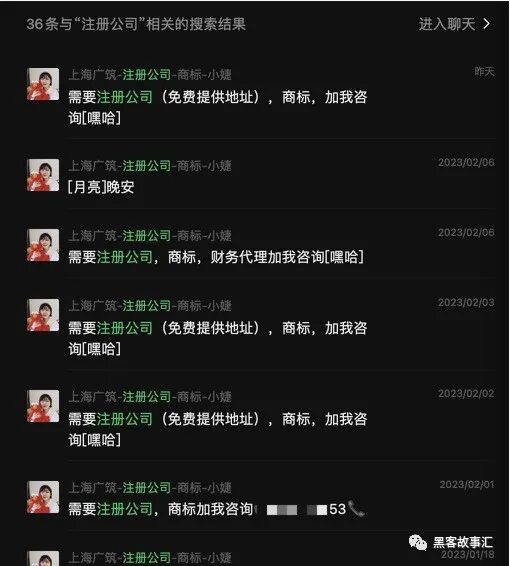
Task: Open the 免费提供地址 message from 2023/02/03
Action: tap(261, 325)
